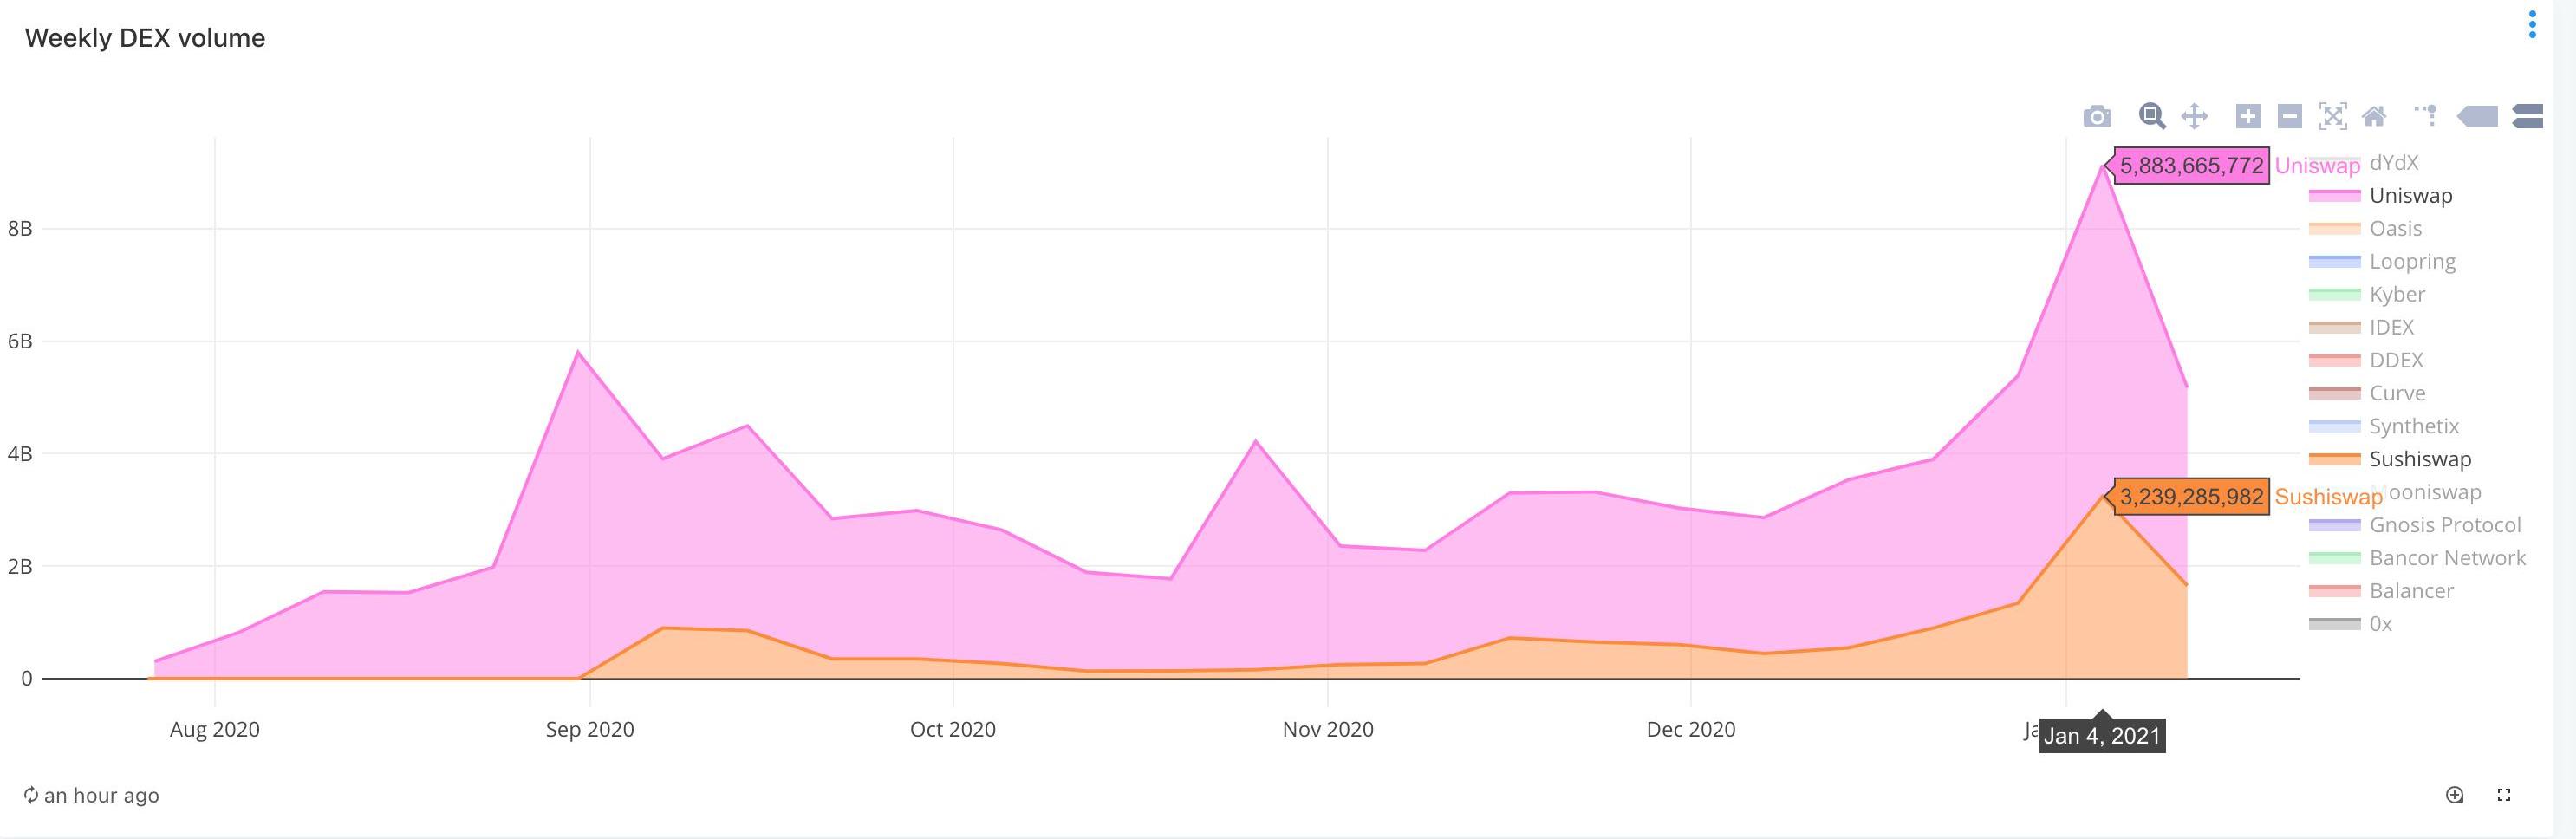2576x839 pixels.
Task: Toggle Sushiswap series in legend
Action: coord(2419,459)
